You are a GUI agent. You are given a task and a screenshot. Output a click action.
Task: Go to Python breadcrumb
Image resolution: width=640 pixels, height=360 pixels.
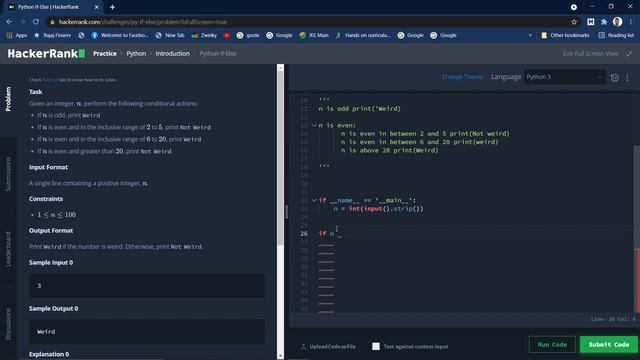point(136,53)
